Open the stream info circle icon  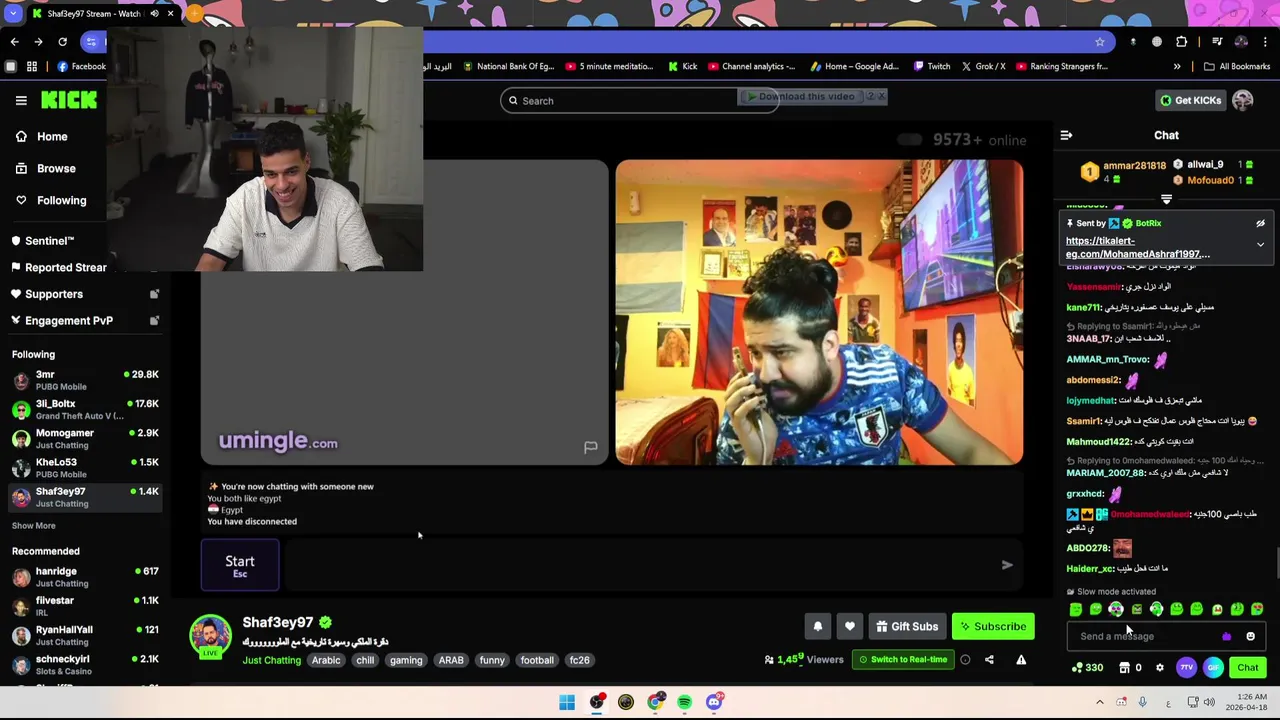click(x=965, y=660)
